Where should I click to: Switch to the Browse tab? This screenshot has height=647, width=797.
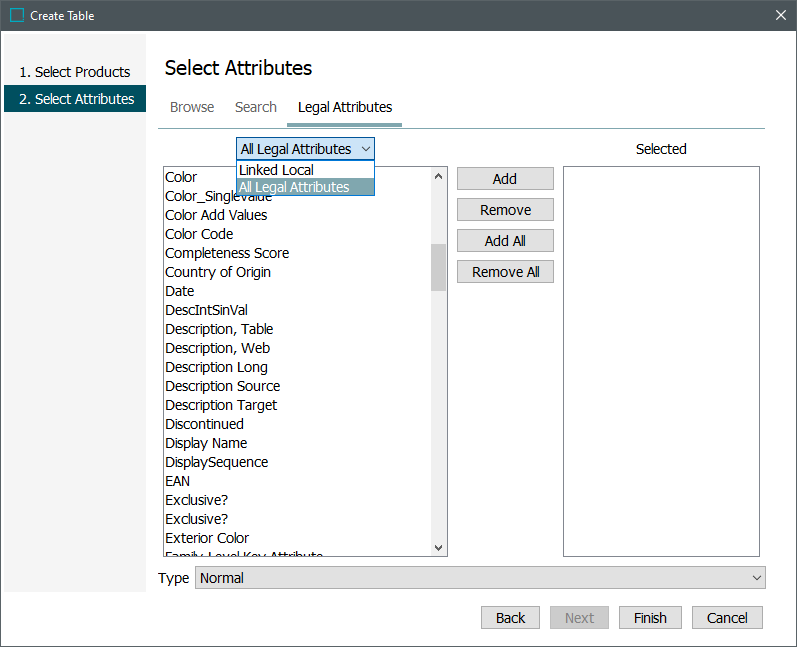pyautogui.click(x=191, y=107)
